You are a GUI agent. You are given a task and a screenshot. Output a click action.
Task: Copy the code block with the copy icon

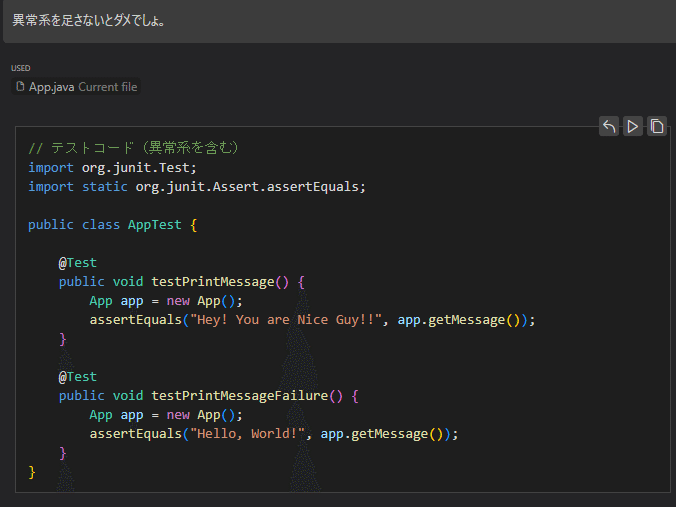[657, 126]
